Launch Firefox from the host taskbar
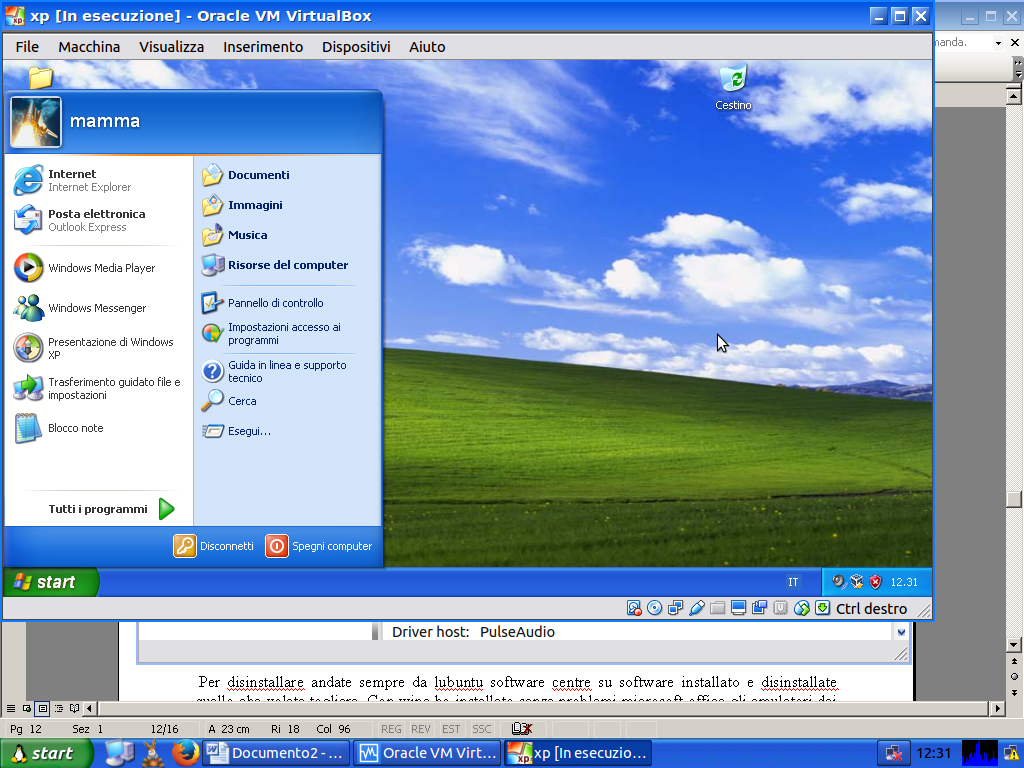Image resolution: width=1024 pixels, height=768 pixels. click(182, 753)
